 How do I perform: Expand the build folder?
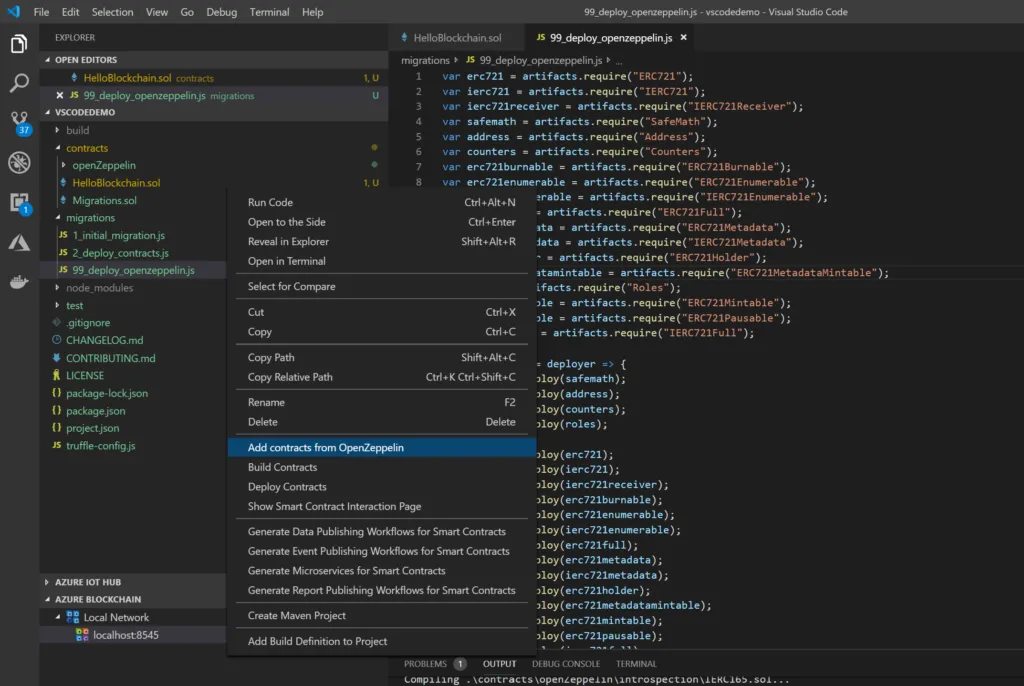click(57, 130)
